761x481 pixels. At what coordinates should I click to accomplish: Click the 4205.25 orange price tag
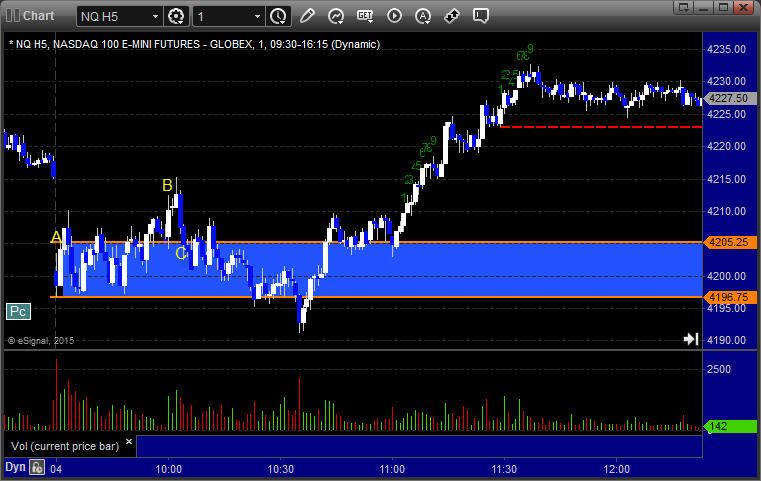[730, 242]
